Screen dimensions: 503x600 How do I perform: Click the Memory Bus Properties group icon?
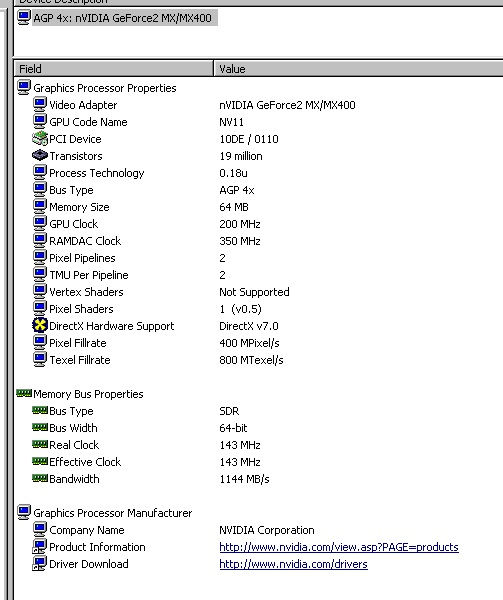24,393
